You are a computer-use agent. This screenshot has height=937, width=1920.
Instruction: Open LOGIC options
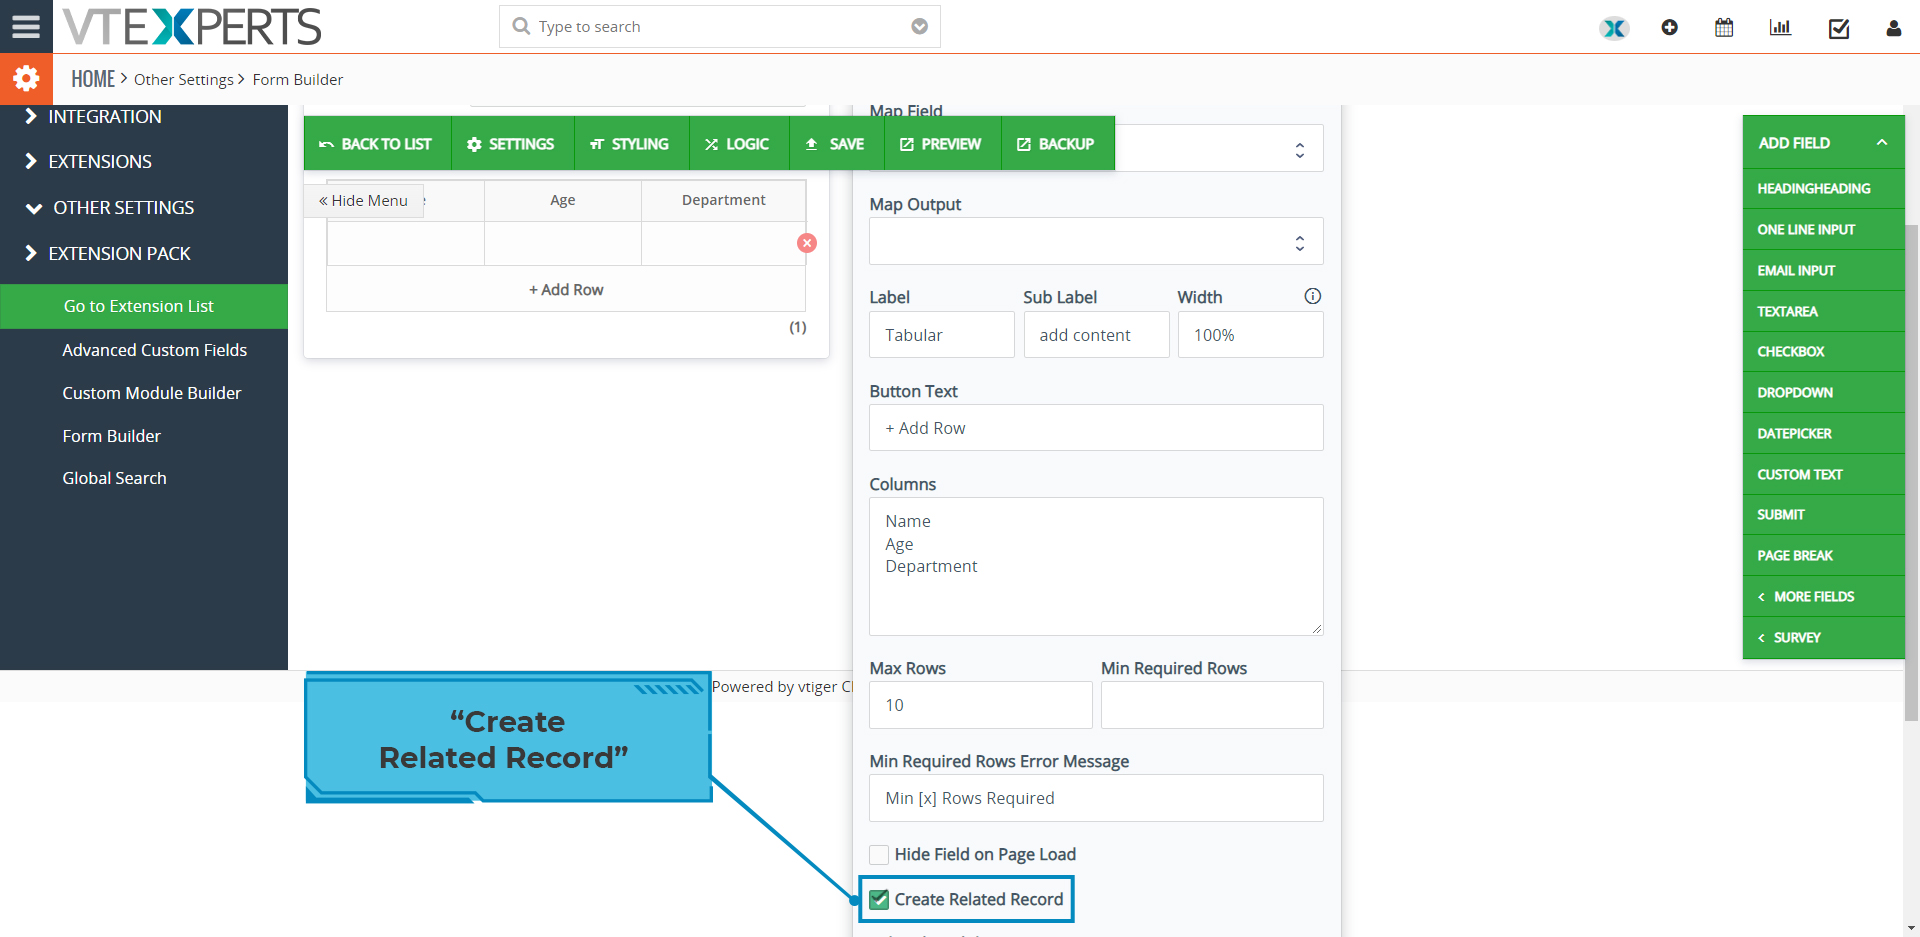tap(739, 144)
